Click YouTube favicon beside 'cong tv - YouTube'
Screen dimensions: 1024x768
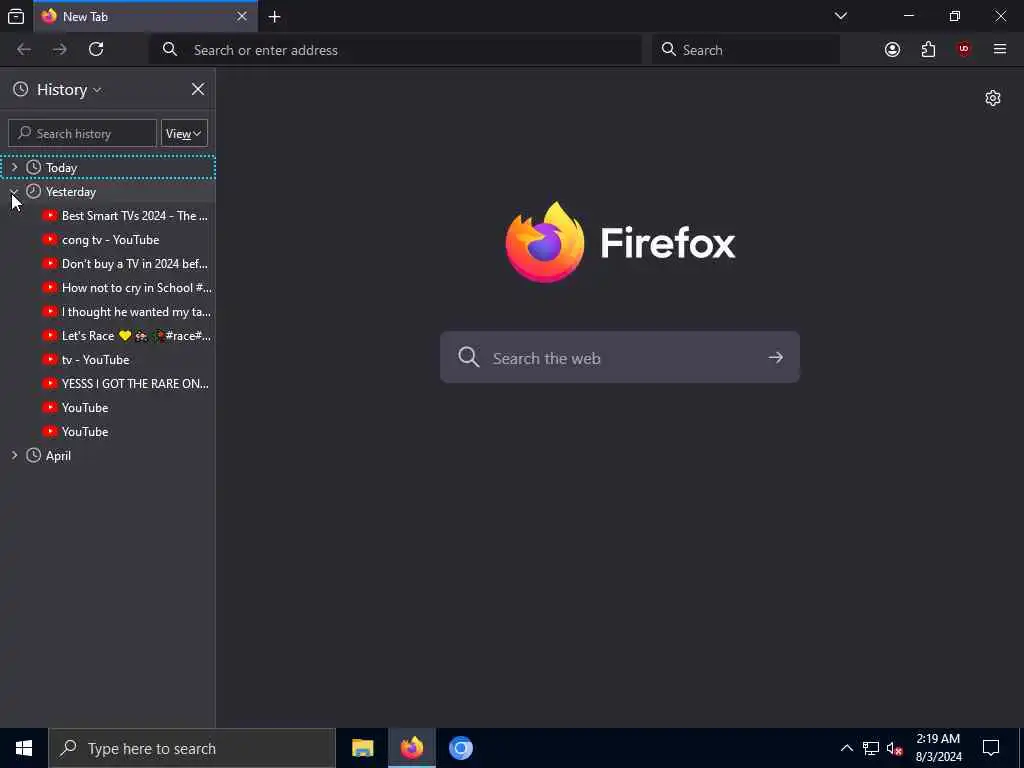[50, 240]
